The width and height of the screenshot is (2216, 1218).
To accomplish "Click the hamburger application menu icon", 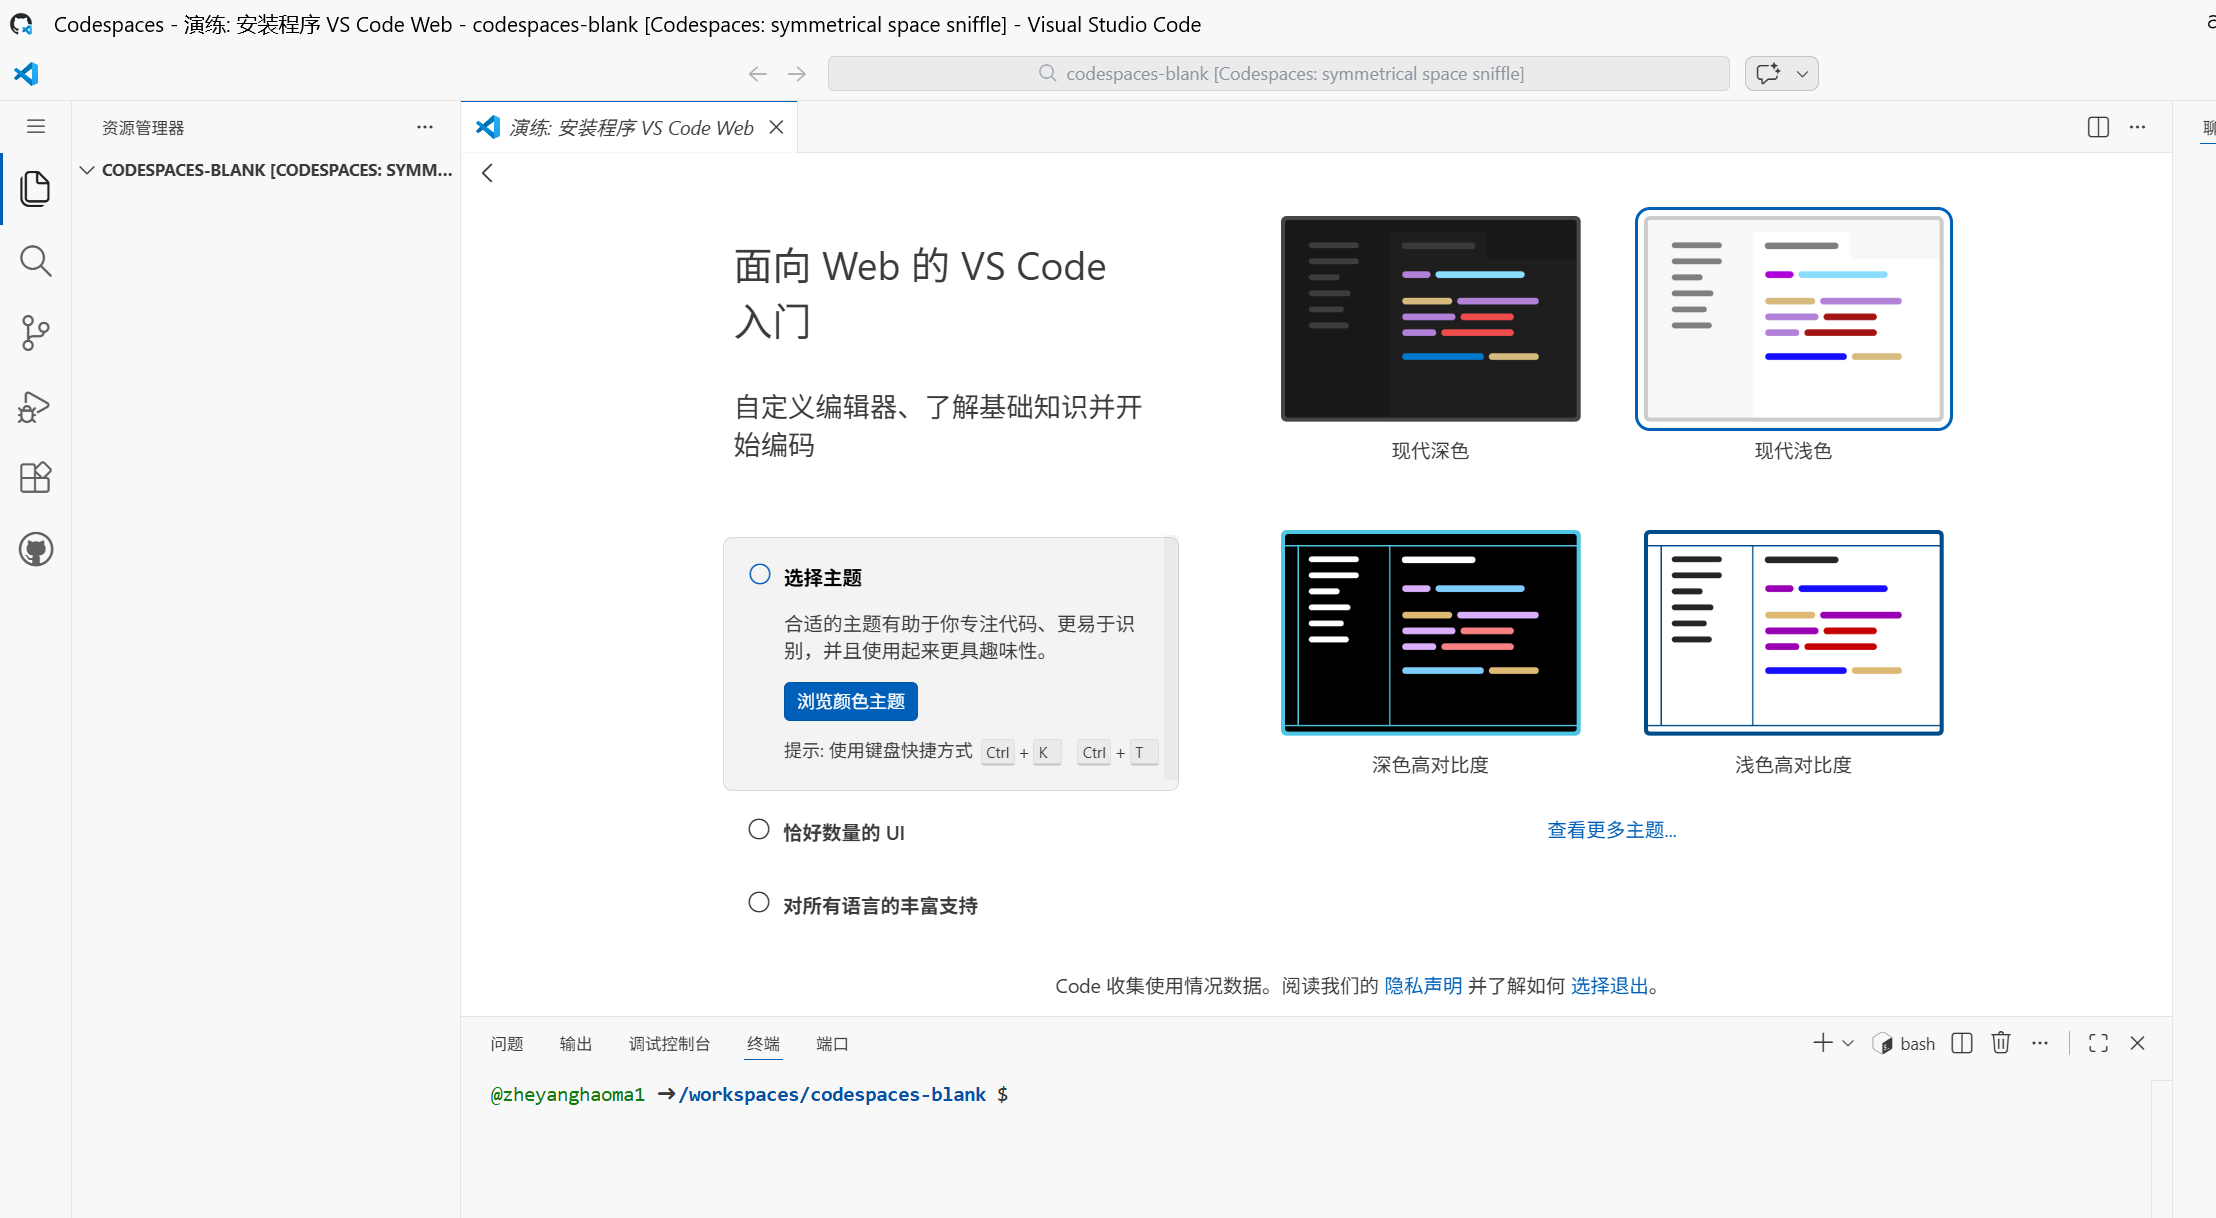I will coord(36,126).
